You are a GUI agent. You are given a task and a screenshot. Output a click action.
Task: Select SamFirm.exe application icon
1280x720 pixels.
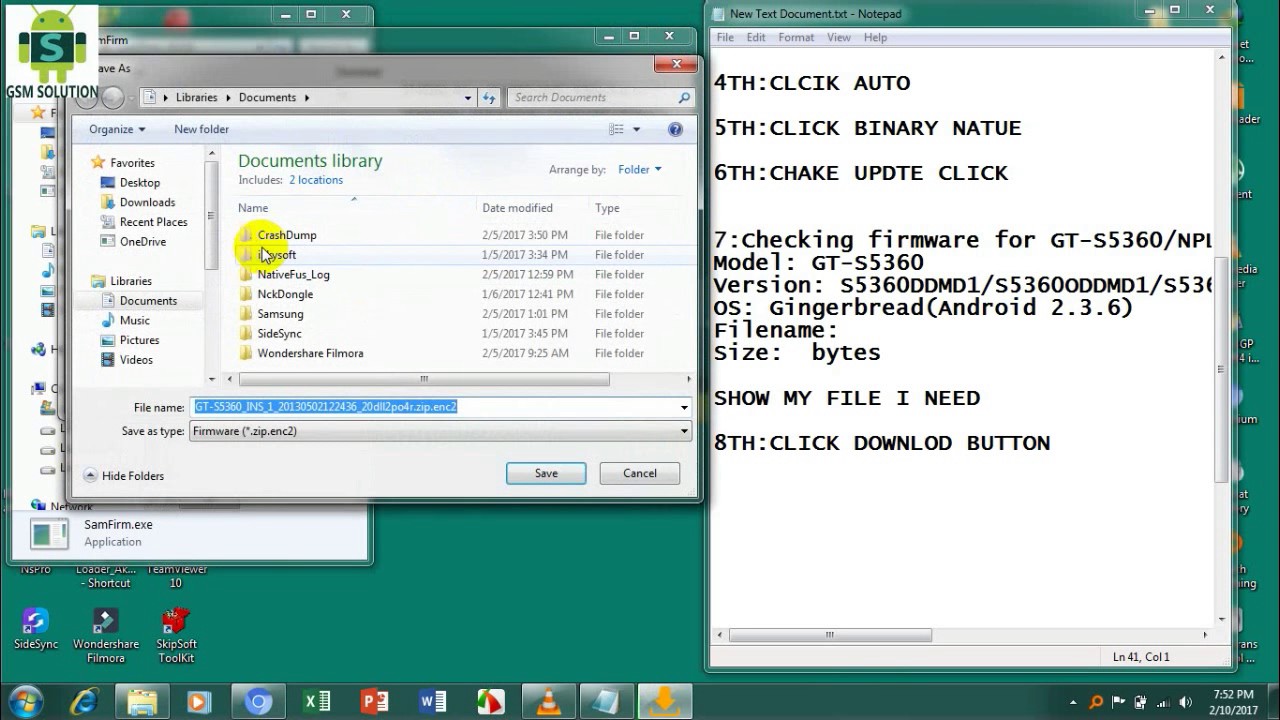49,534
